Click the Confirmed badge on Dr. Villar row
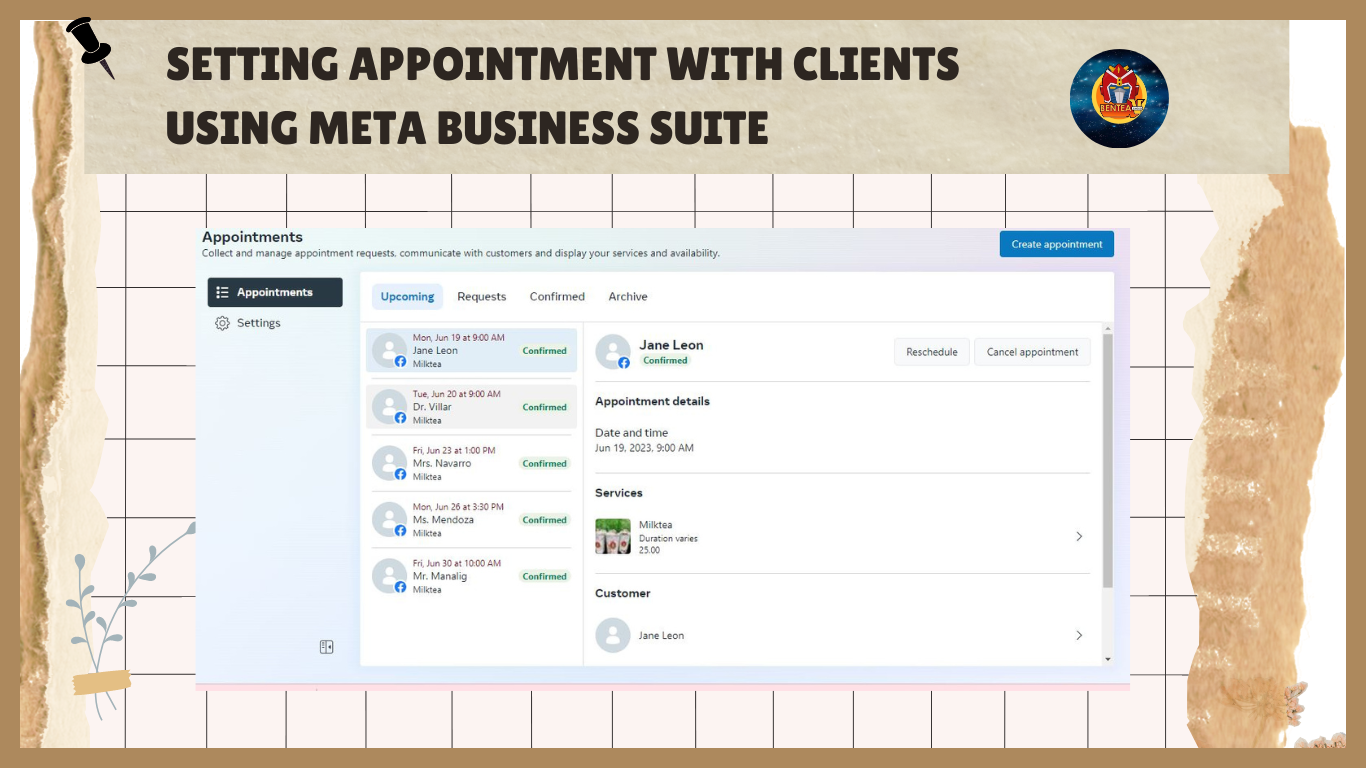This screenshot has width=1366, height=768. (x=545, y=407)
